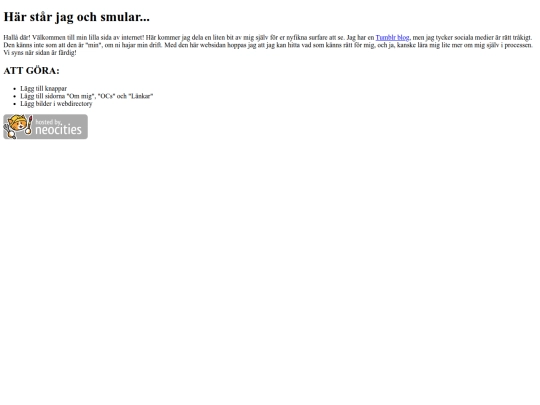Click "Hallå där!" at paragraph start
540x405 pixels.
(x=17, y=38)
